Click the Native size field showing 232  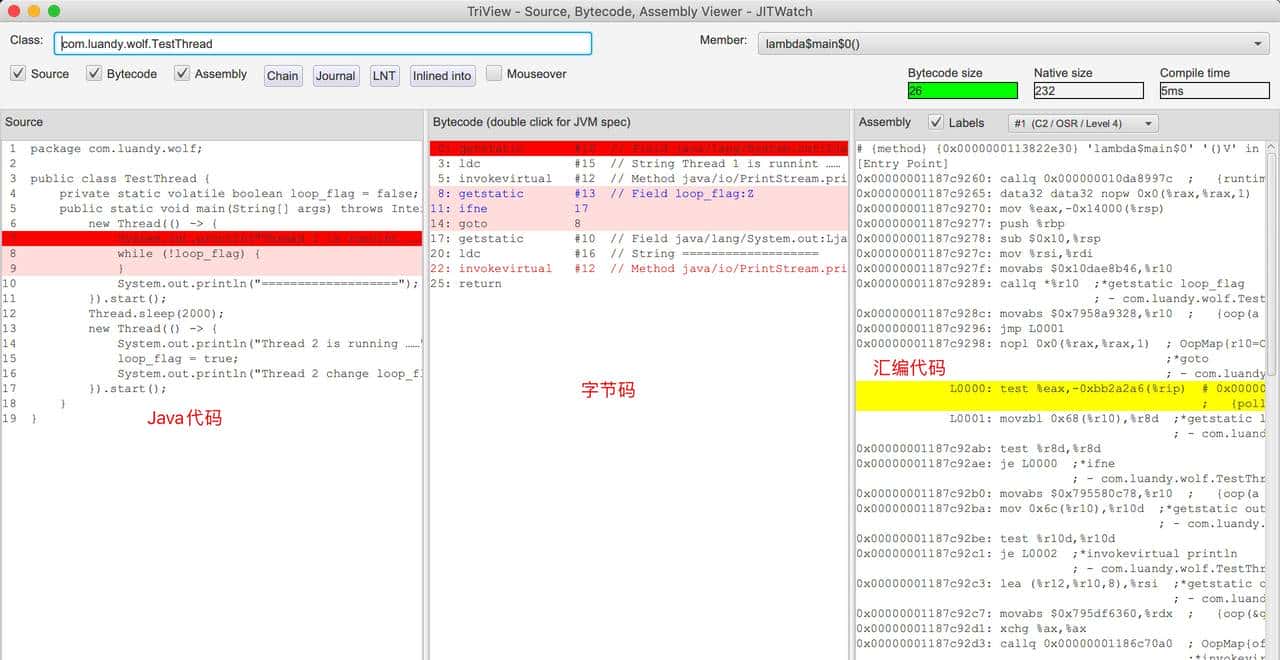[x=1088, y=91]
